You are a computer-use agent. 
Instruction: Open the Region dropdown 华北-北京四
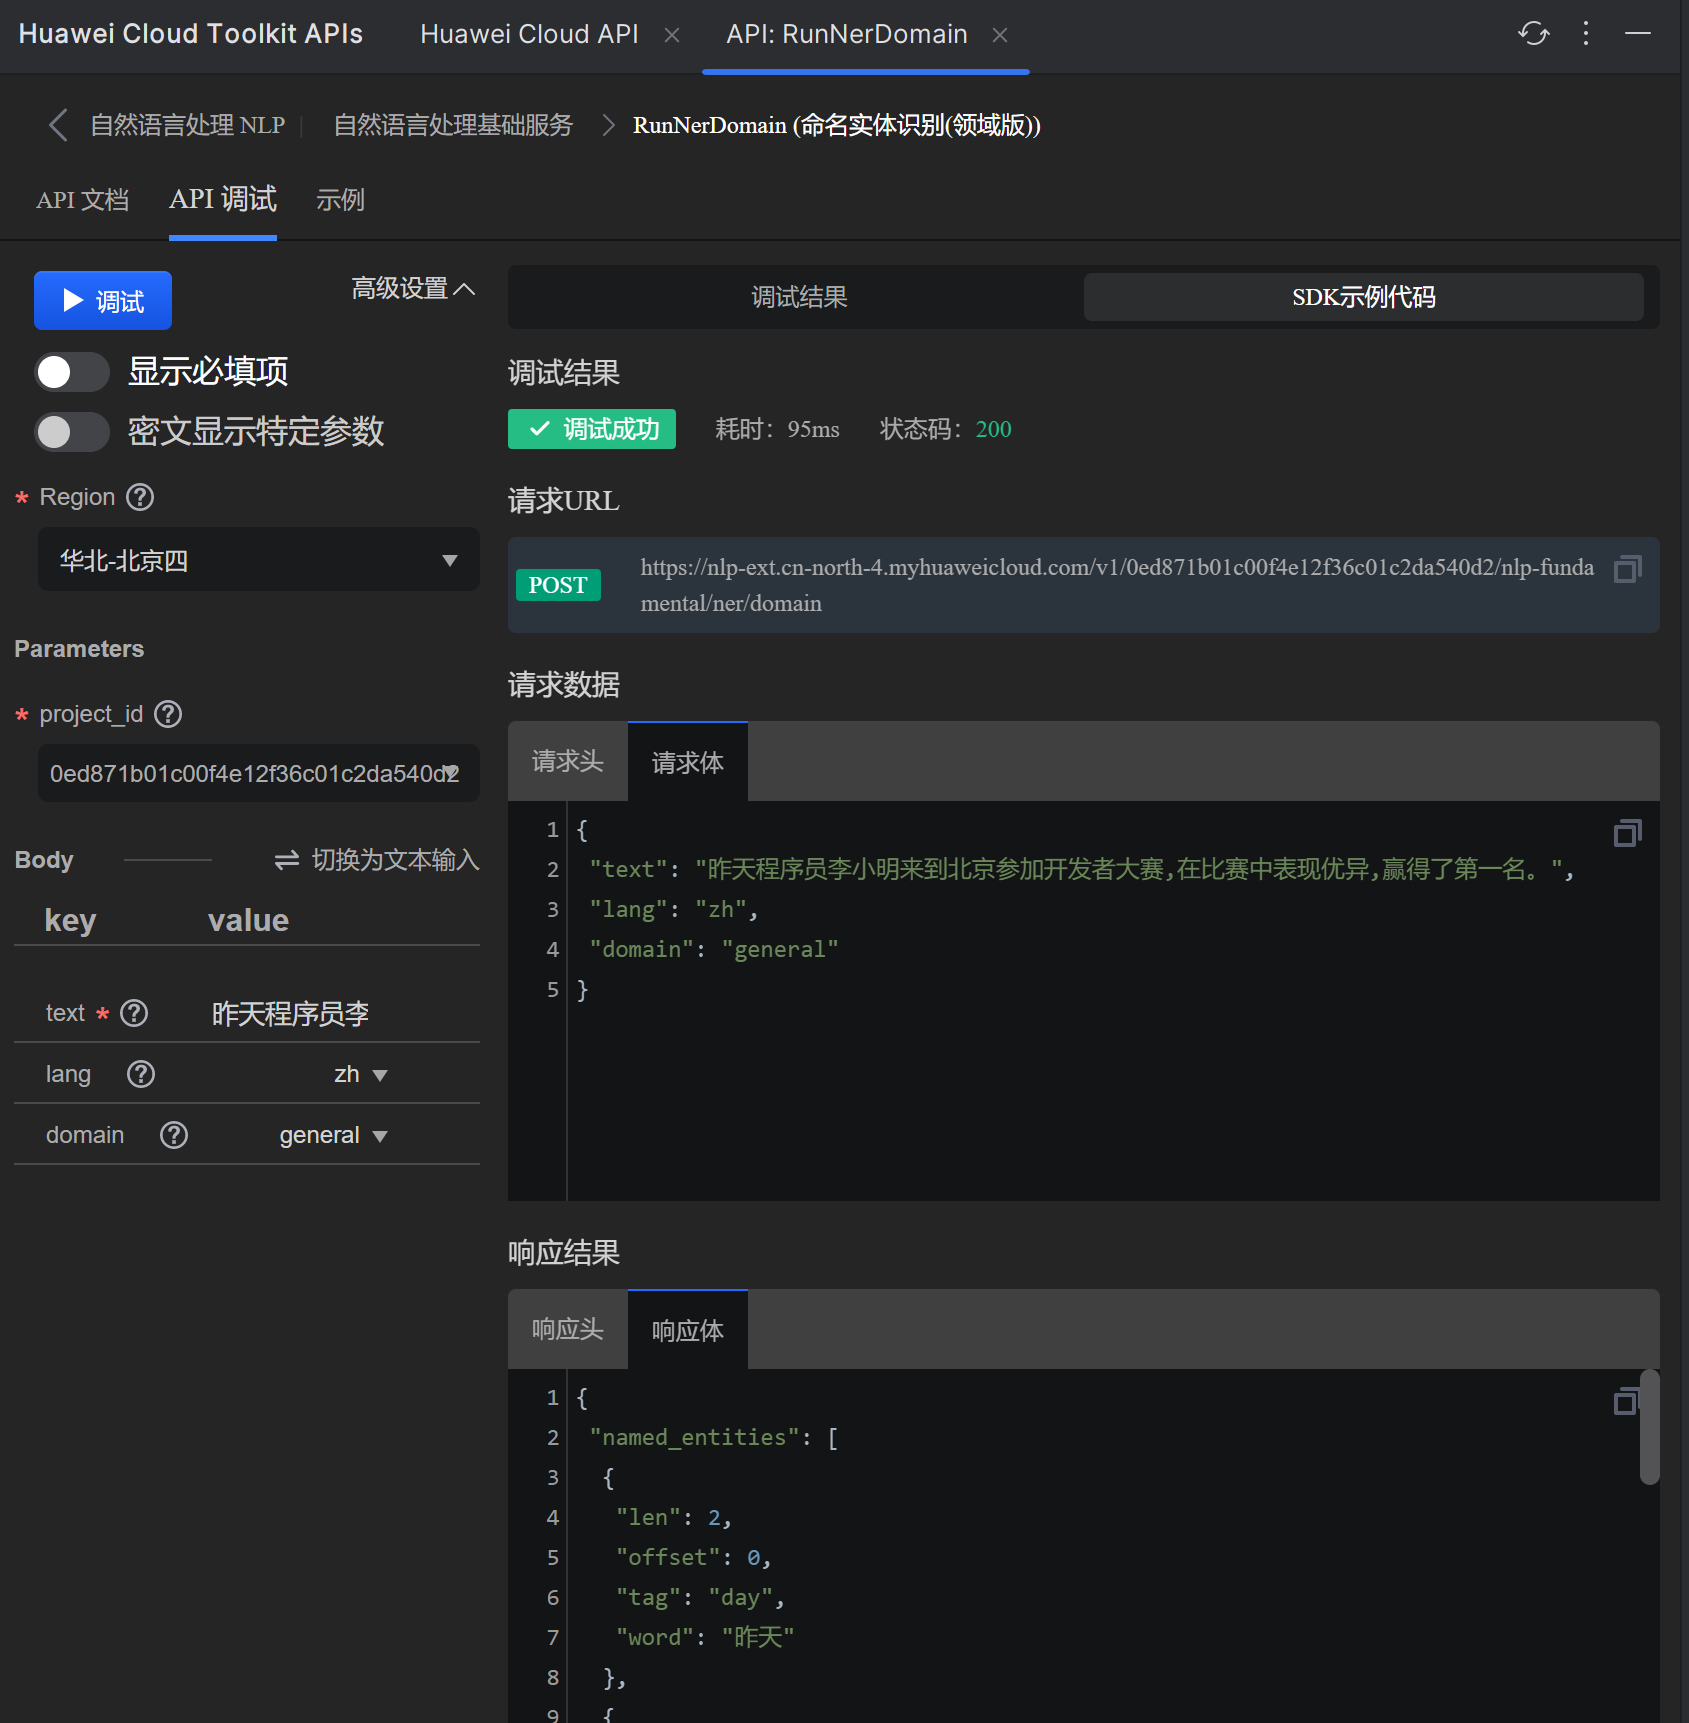tap(259, 560)
